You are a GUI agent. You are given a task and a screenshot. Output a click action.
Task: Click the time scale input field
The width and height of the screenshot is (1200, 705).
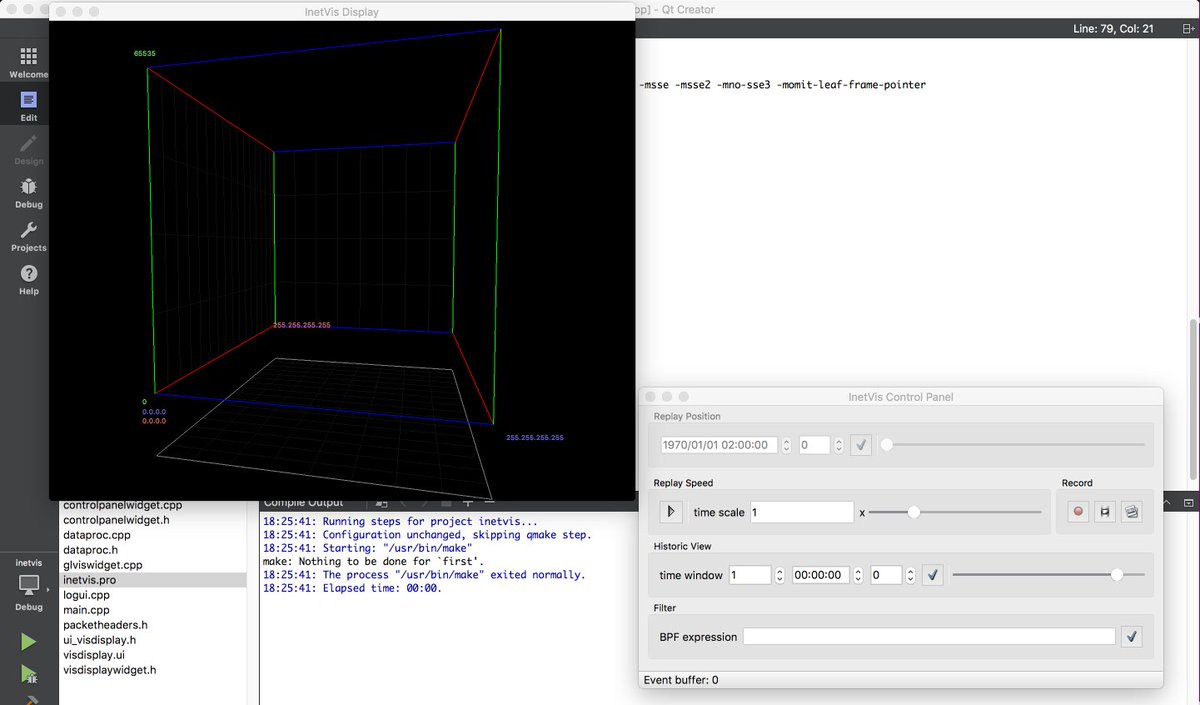point(802,512)
